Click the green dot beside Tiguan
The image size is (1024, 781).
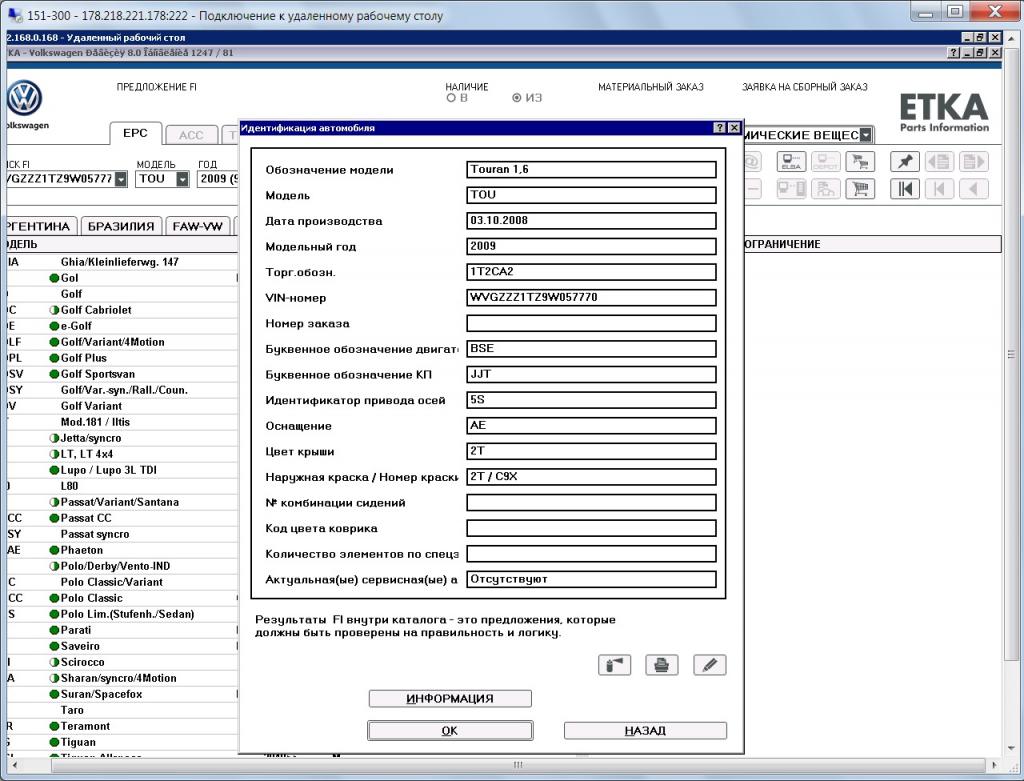click(x=54, y=742)
